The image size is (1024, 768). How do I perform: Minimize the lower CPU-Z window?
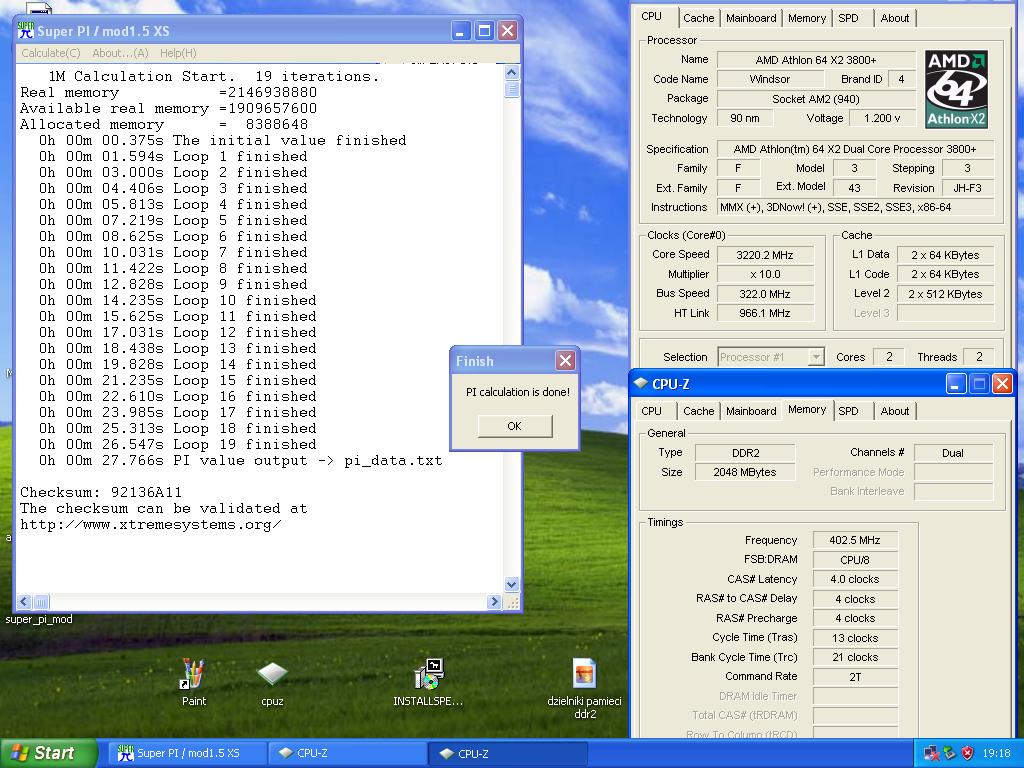[955, 383]
